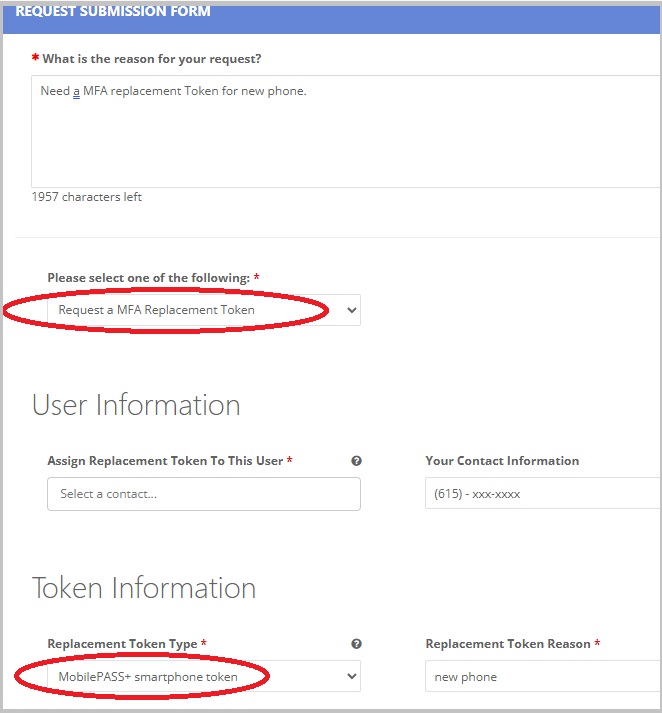Click the Select a contact field

tap(204, 494)
